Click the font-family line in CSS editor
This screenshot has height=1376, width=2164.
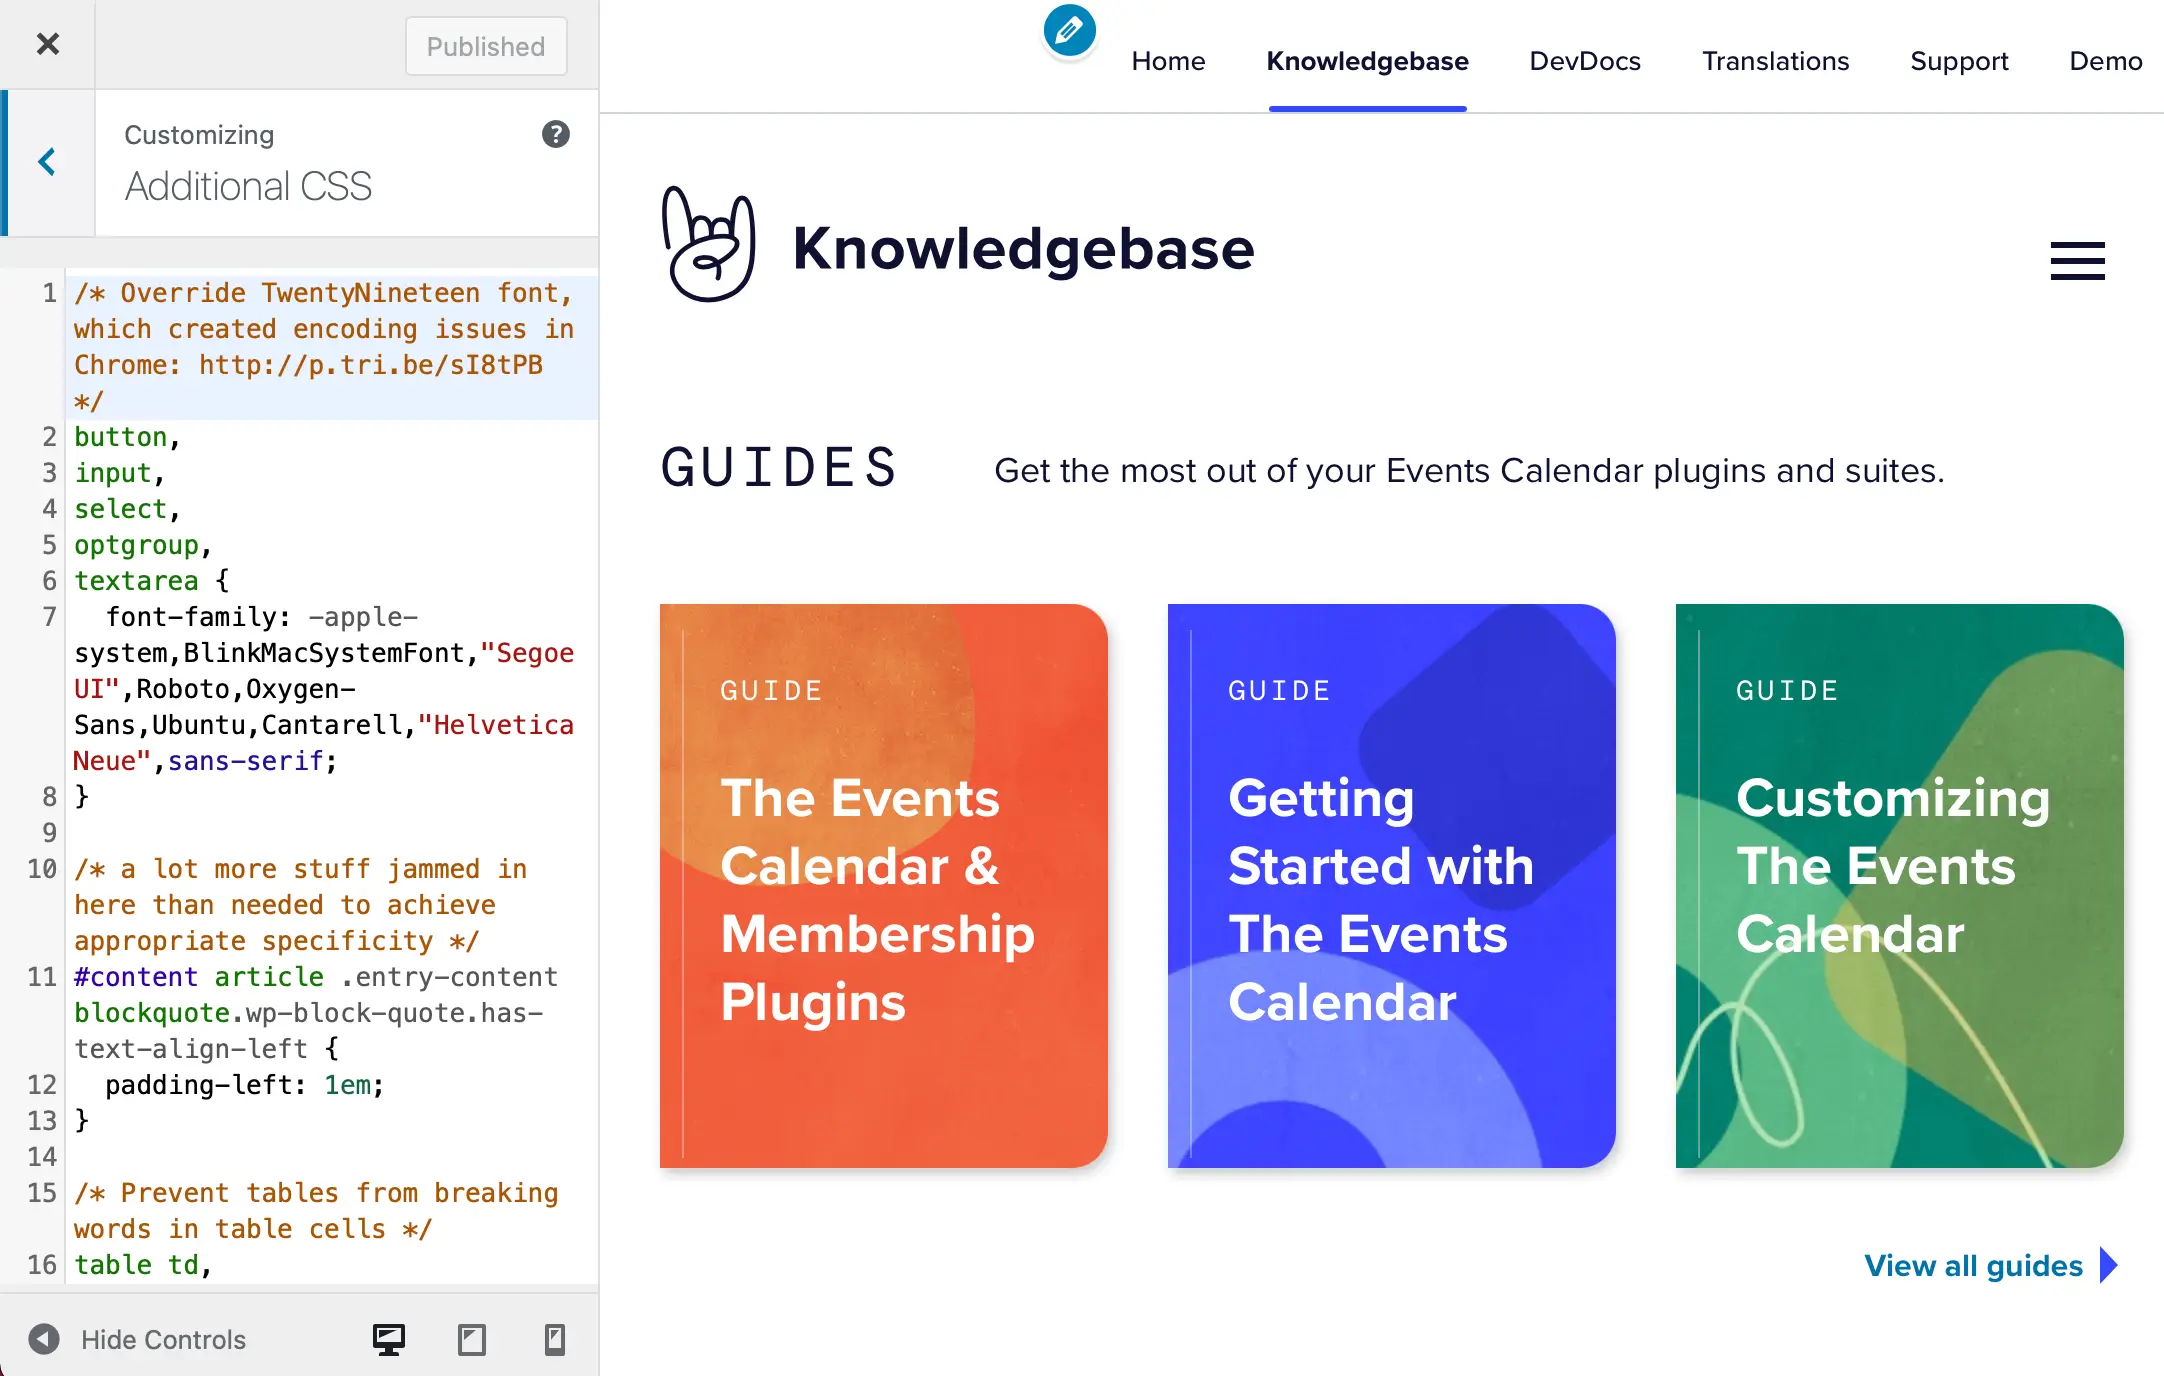pos(332,689)
